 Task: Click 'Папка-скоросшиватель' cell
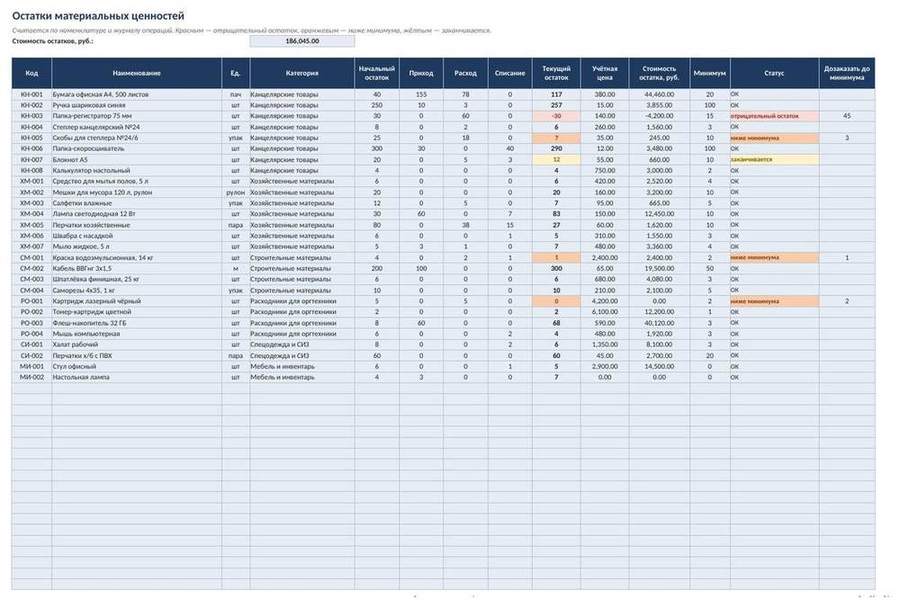coord(137,149)
